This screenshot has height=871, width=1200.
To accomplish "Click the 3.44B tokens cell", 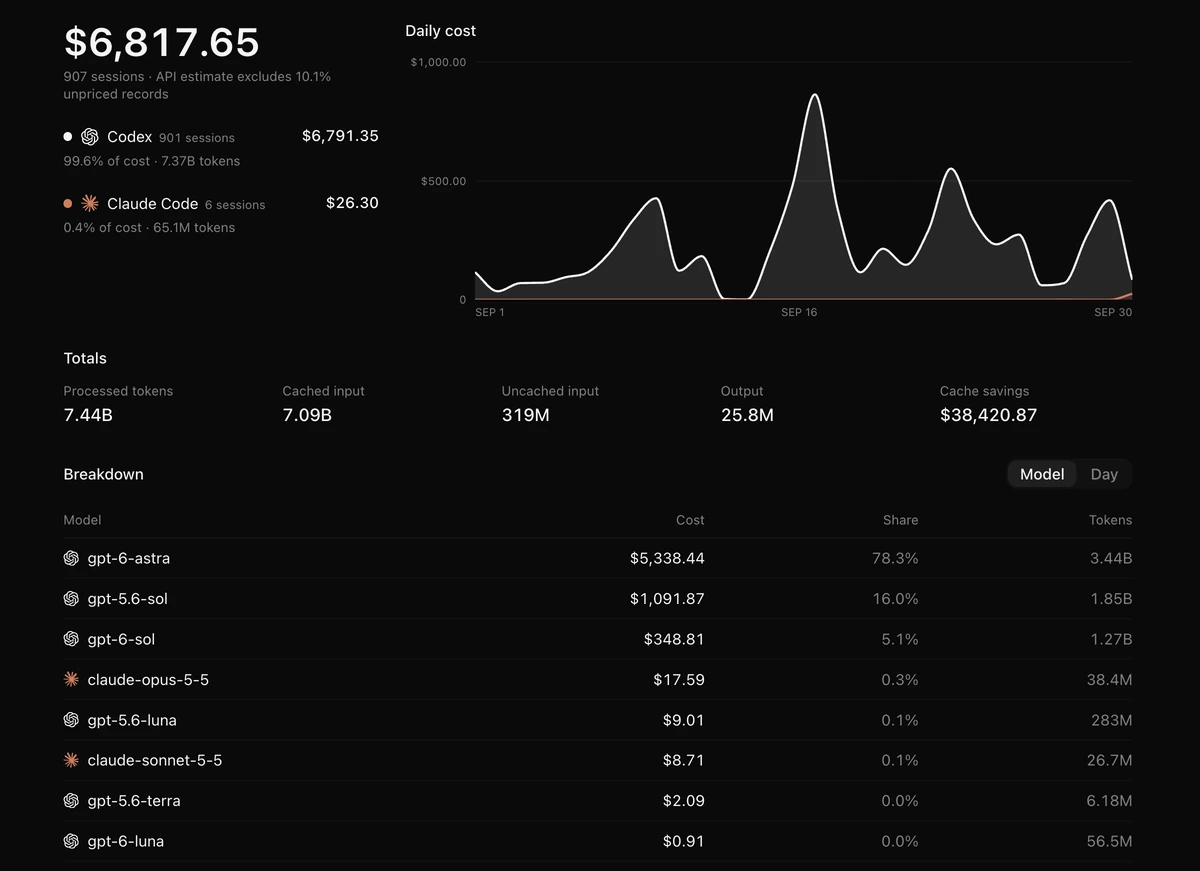I will tap(1111, 559).
